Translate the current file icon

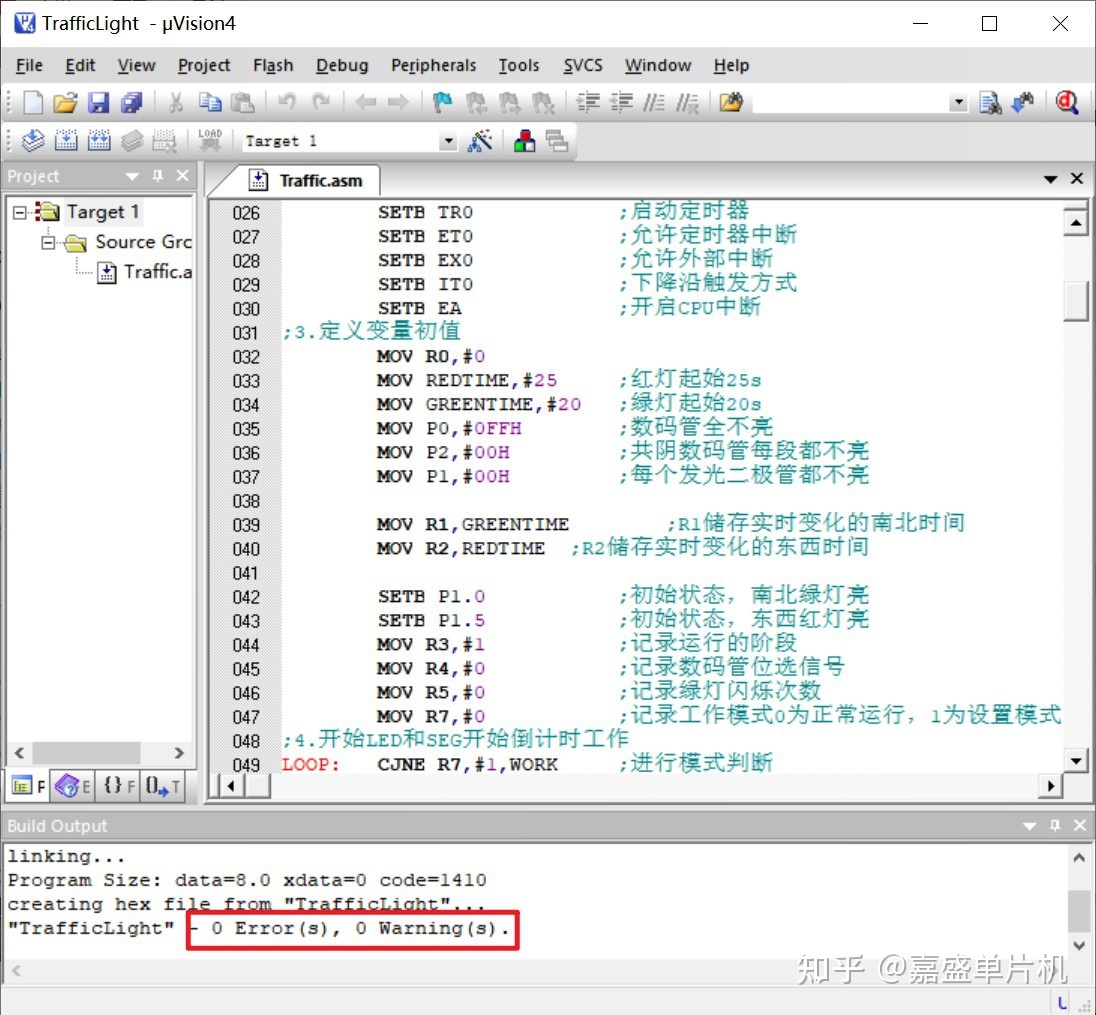click(x=33, y=141)
